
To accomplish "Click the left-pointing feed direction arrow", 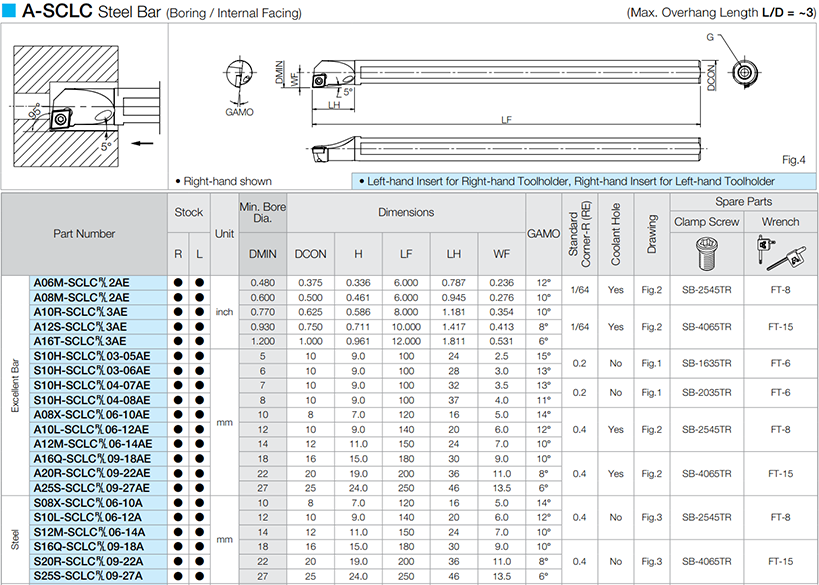I will (142, 143).
